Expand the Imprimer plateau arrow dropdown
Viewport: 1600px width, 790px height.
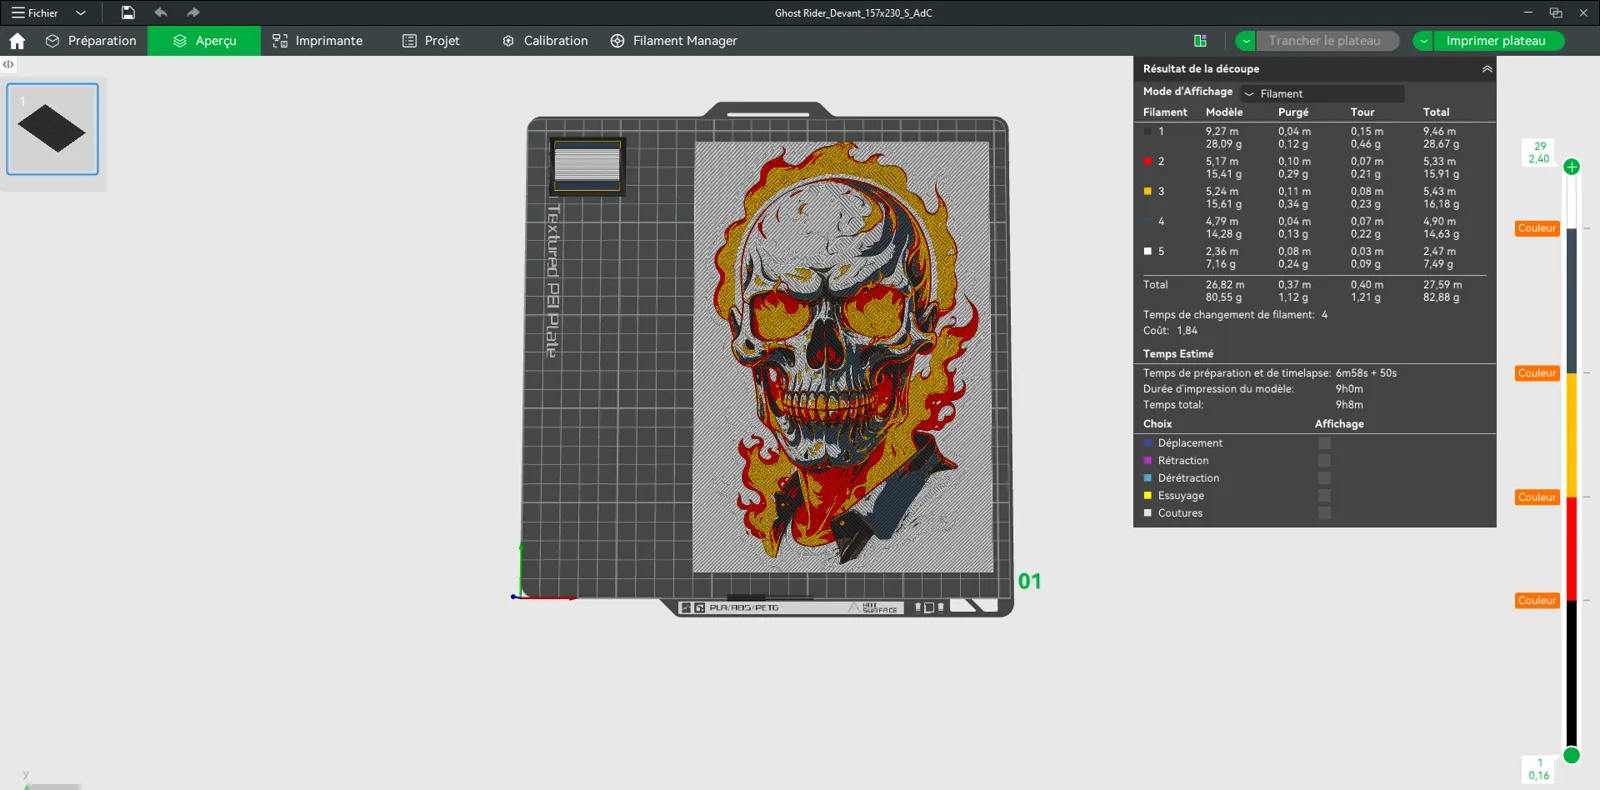click(x=1423, y=41)
